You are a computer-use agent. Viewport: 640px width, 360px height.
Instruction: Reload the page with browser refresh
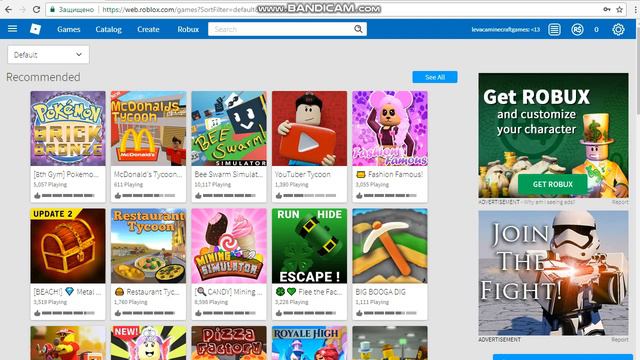click(x=36, y=9)
